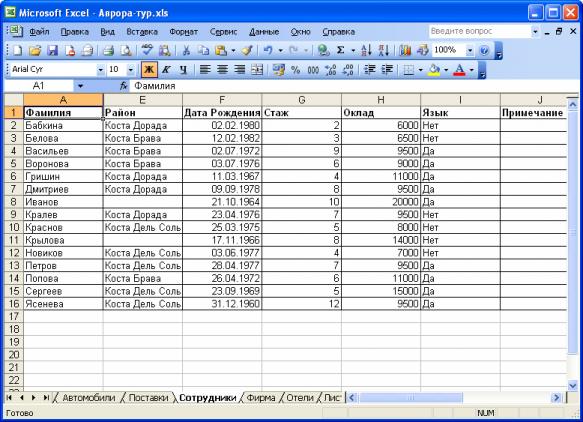The height and width of the screenshot is (422, 583).
Task: Click Increase Decimal icon
Action: [x=331, y=70]
